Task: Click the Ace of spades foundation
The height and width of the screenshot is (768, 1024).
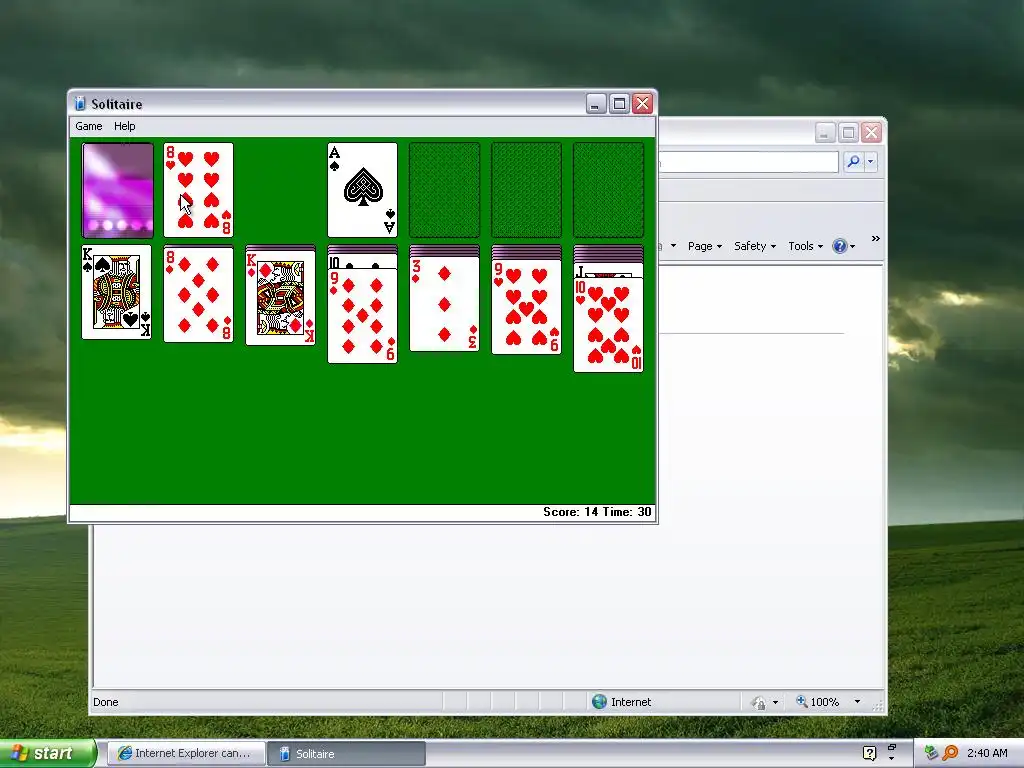Action: [362, 190]
